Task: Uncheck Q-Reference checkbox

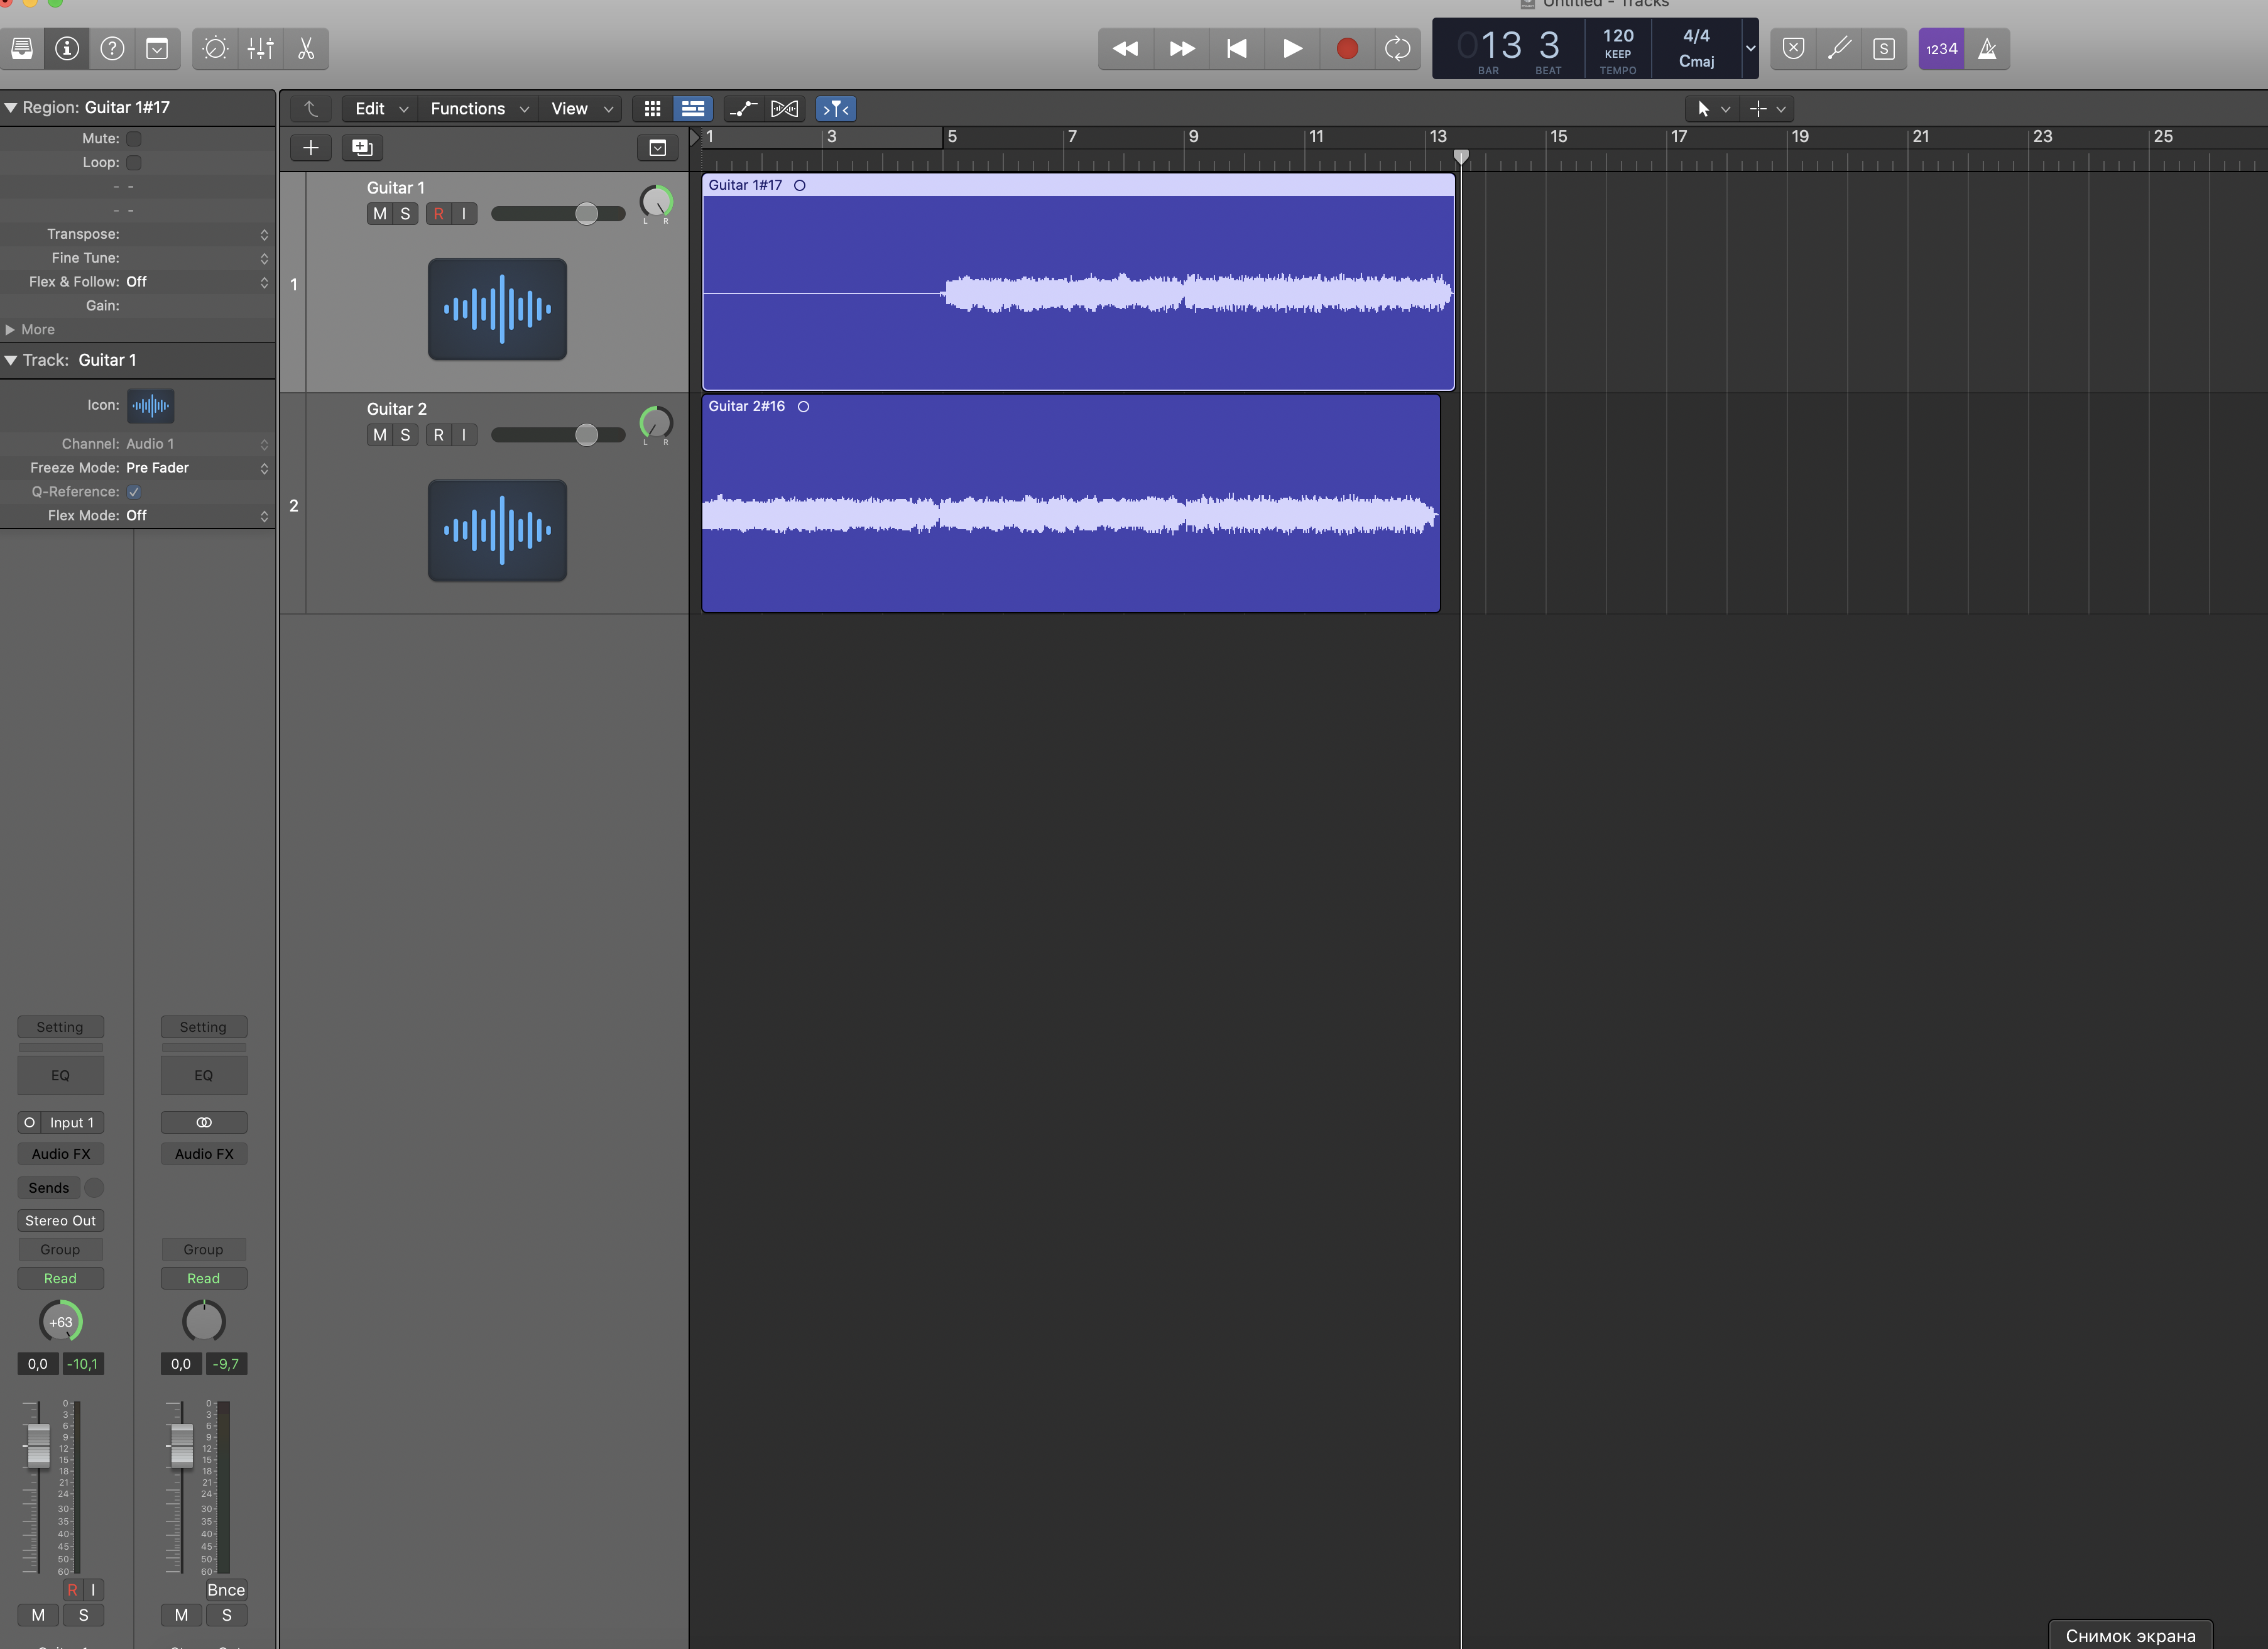Action: tap(134, 491)
